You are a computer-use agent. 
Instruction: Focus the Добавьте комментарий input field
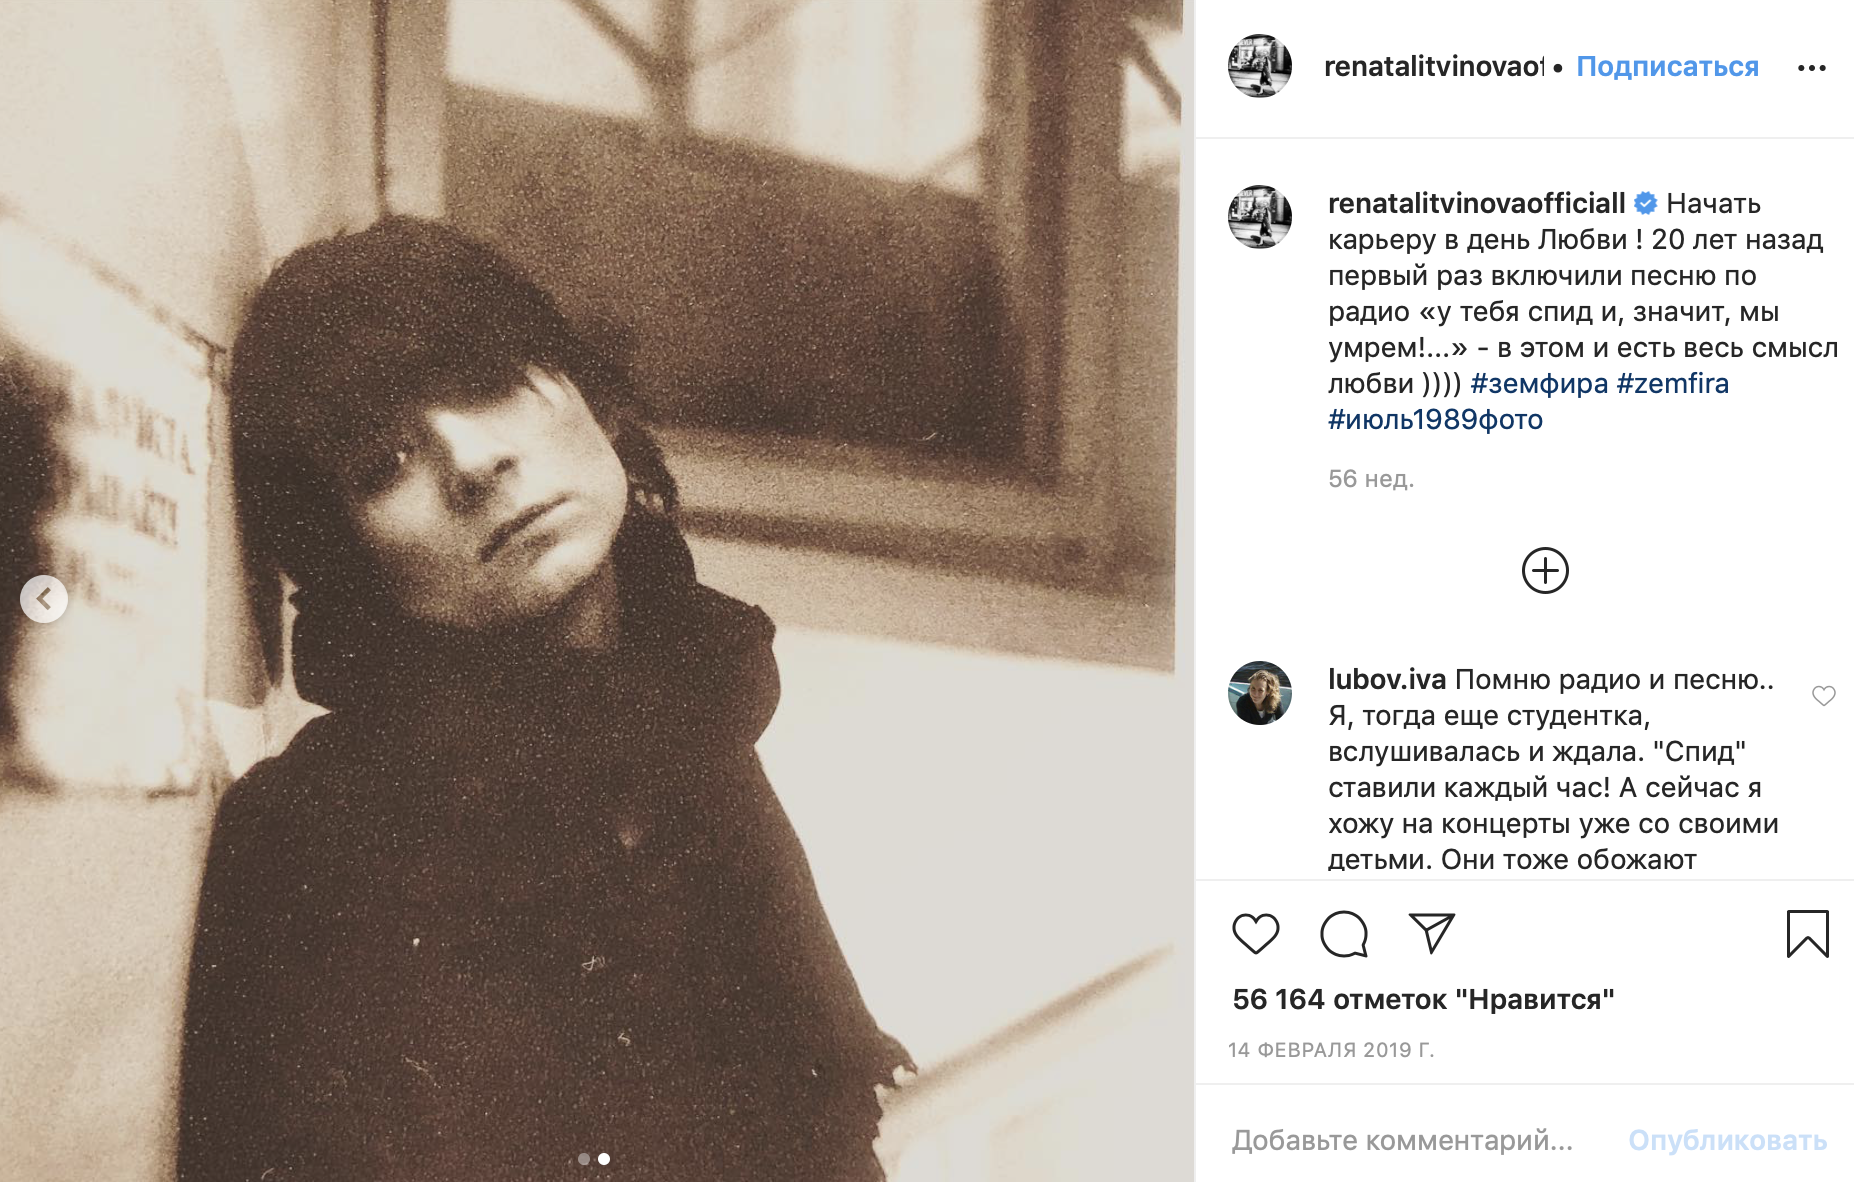coord(1402,1140)
